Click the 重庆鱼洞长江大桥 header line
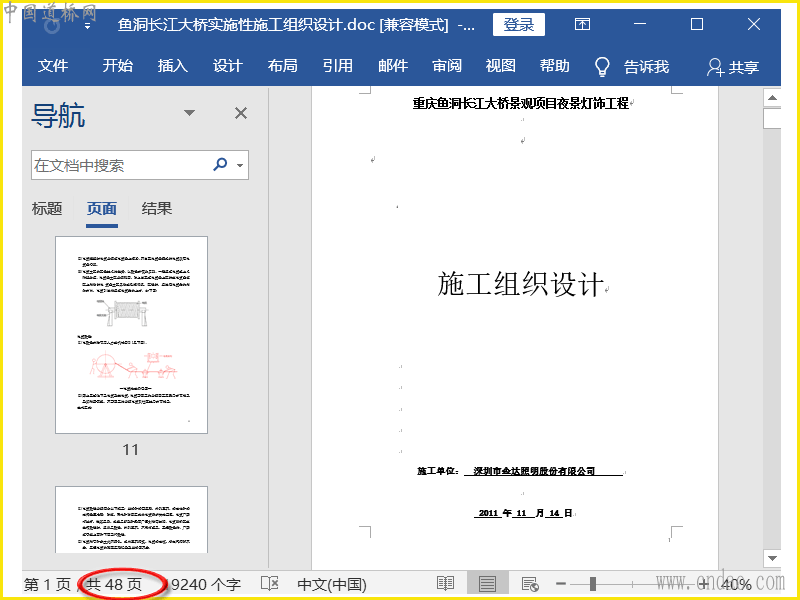 point(520,104)
